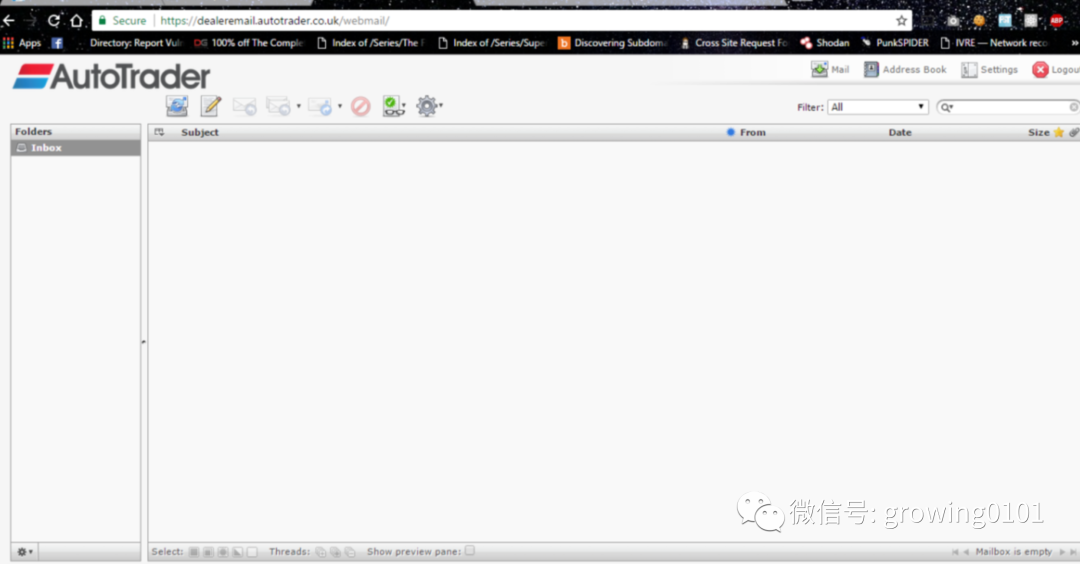Open the Filter dropdown set to All

(878, 107)
